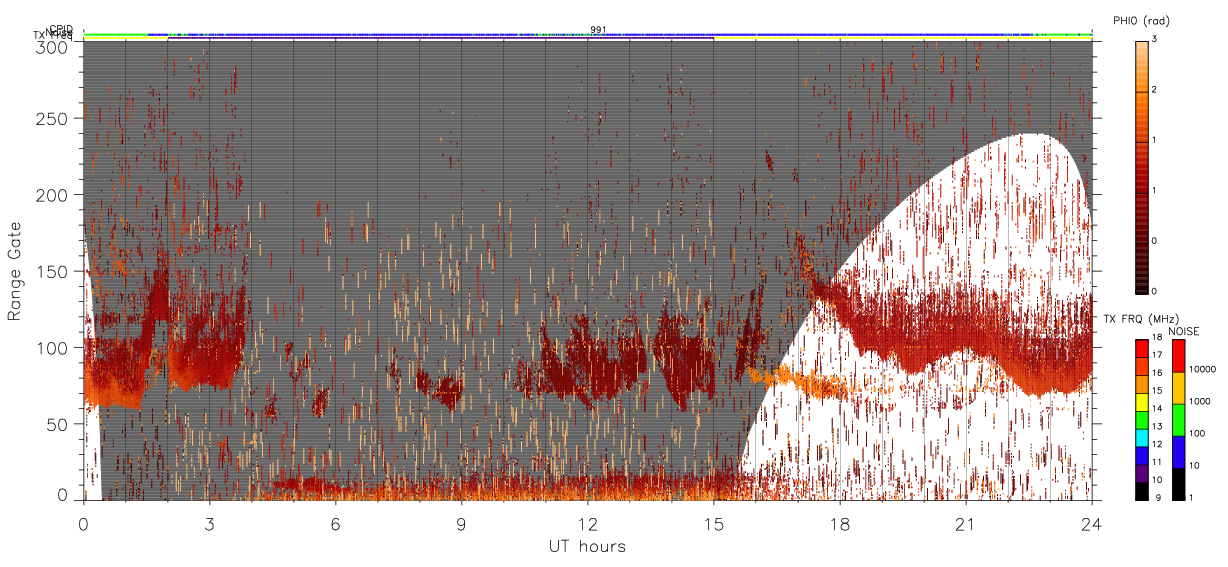Click the 'PHI0 (rad)' colorbar title

coord(1141,20)
